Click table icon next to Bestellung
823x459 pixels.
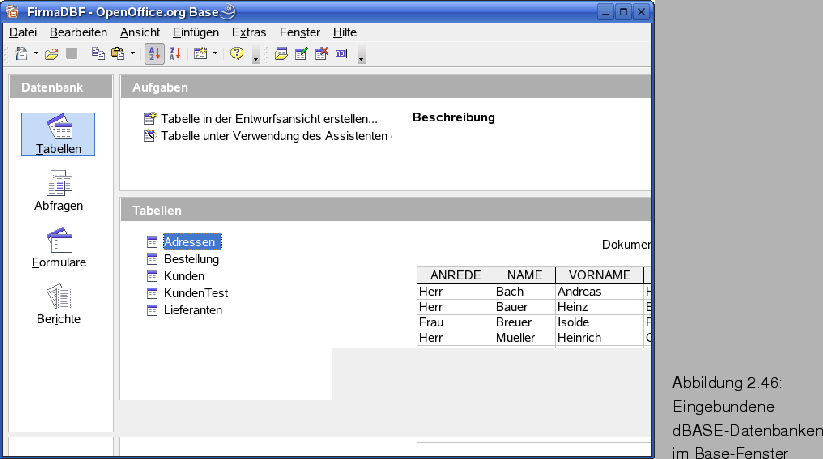(x=152, y=259)
